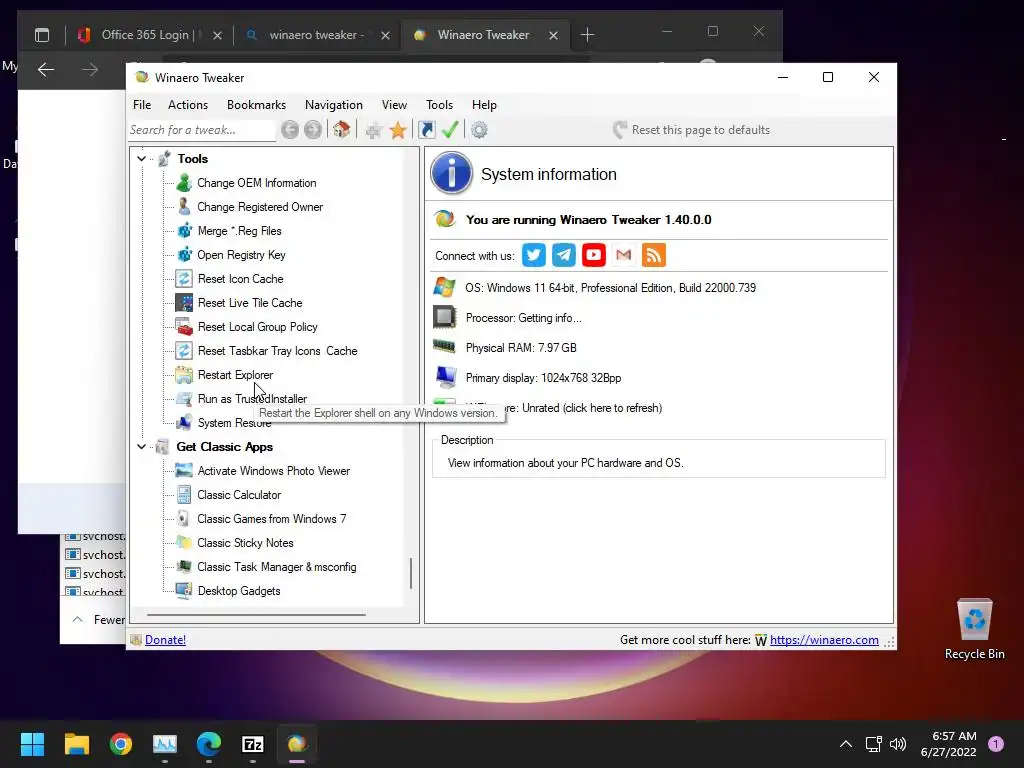
Task: Select Classic Calculator item
Action: click(239, 495)
